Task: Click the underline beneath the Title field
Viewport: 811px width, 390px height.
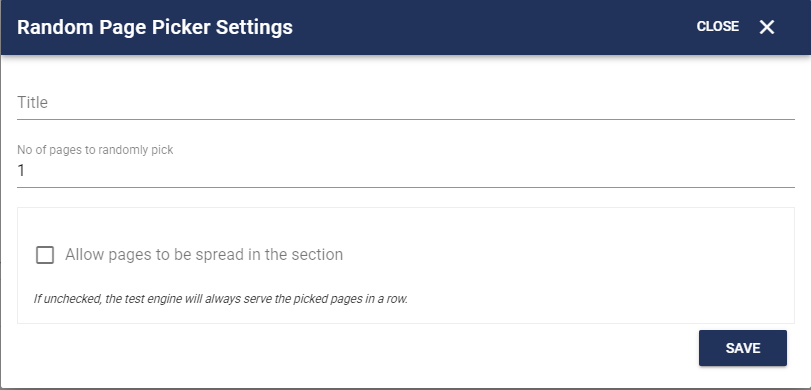Action: [x=406, y=119]
